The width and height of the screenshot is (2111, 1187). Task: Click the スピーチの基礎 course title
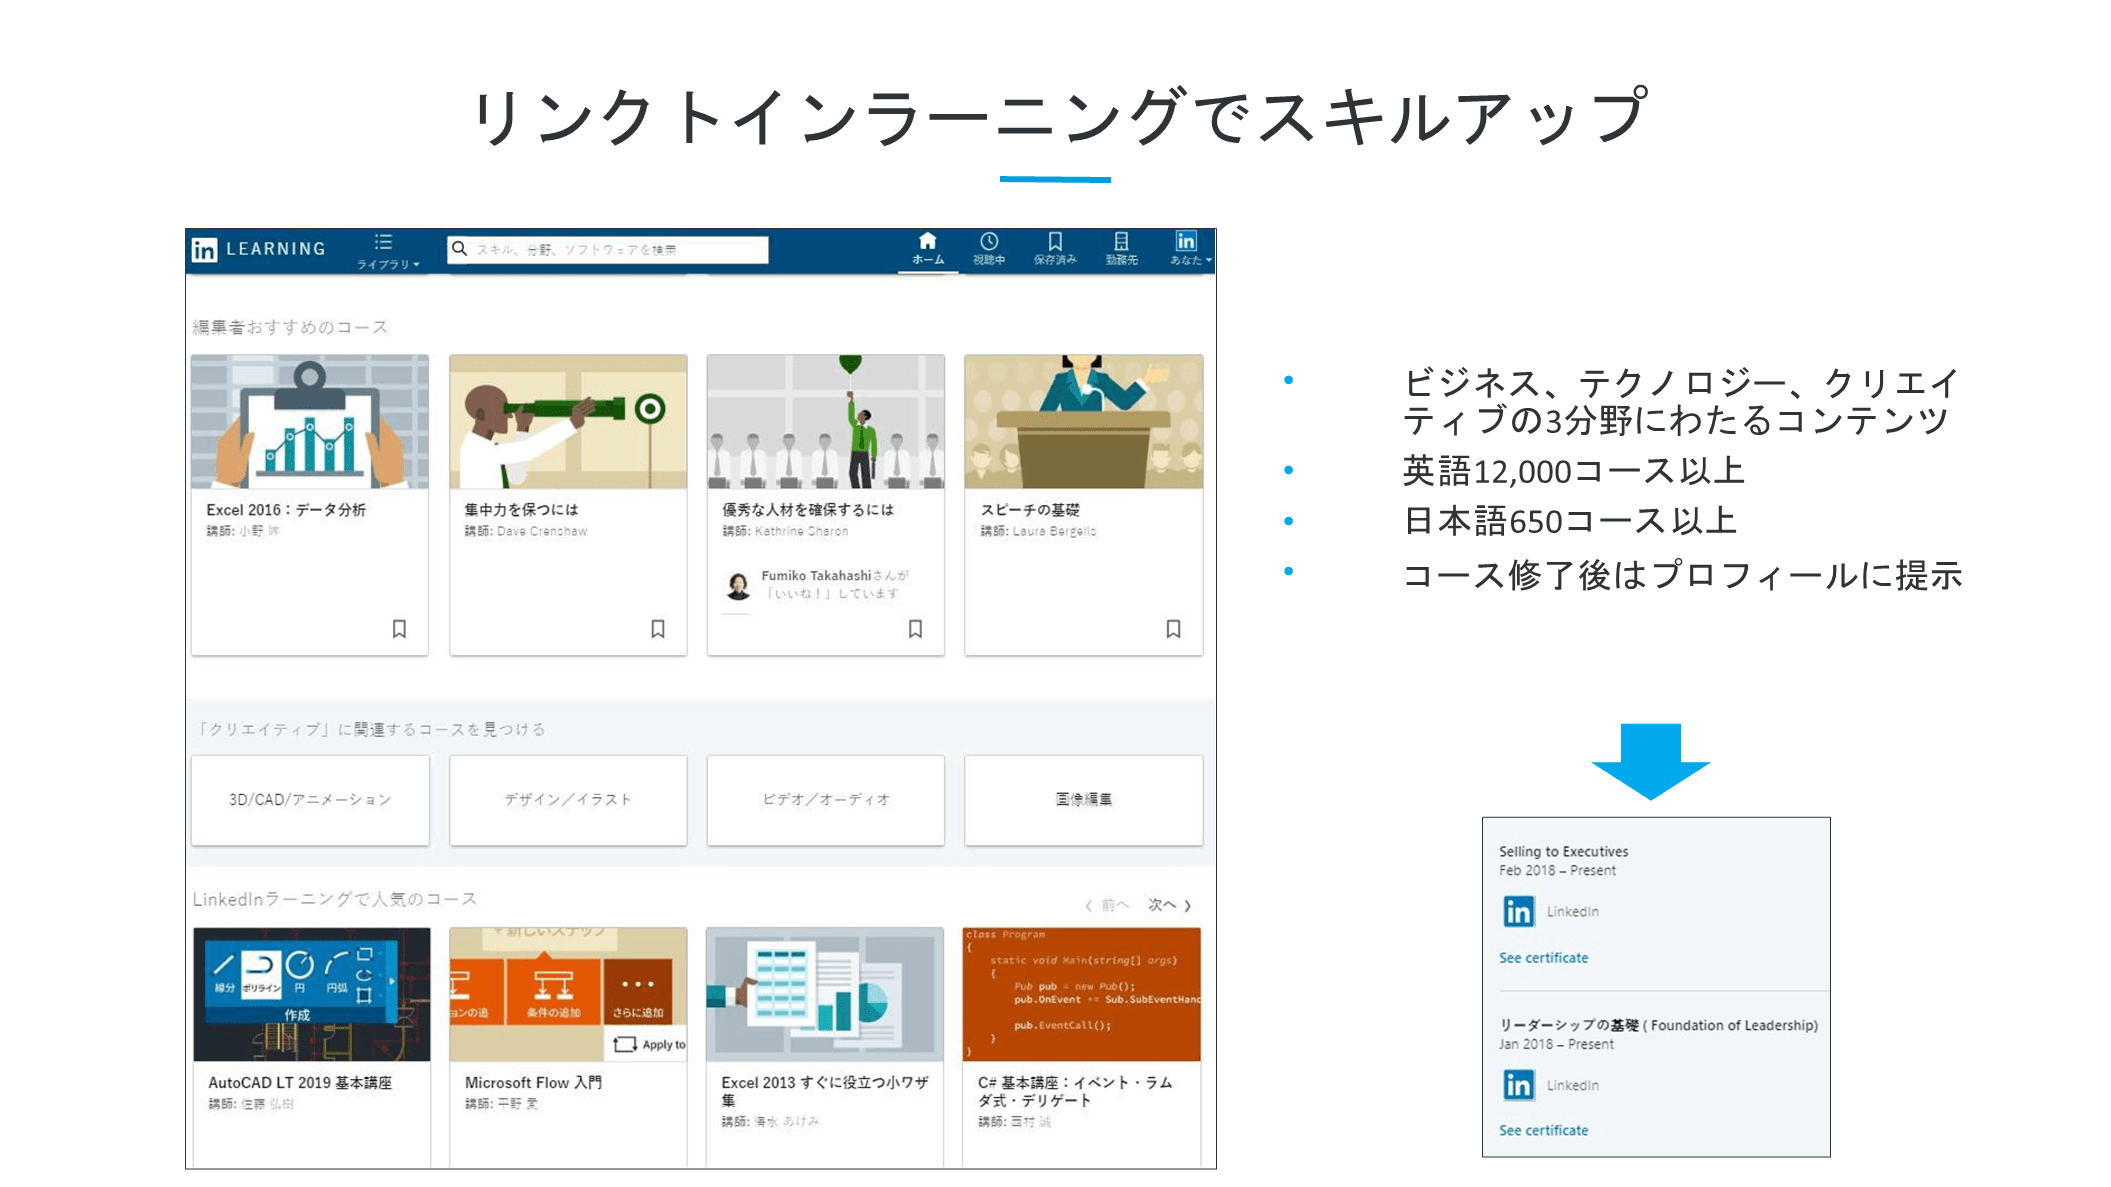click(1030, 510)
